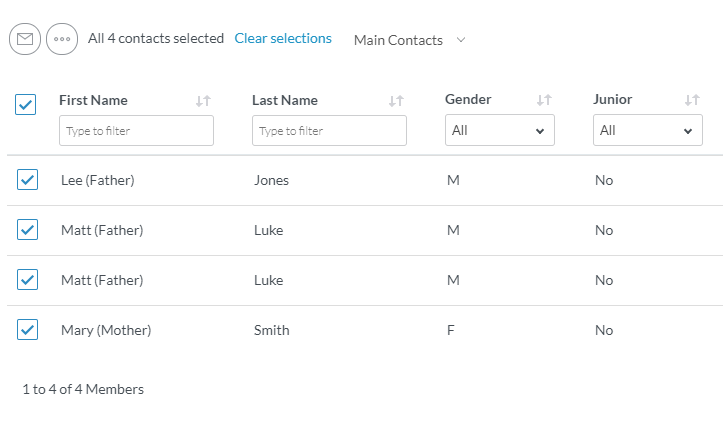Uncheck the Mary (Mother) Smith row

pyautogui.click(x=27, y=330)
